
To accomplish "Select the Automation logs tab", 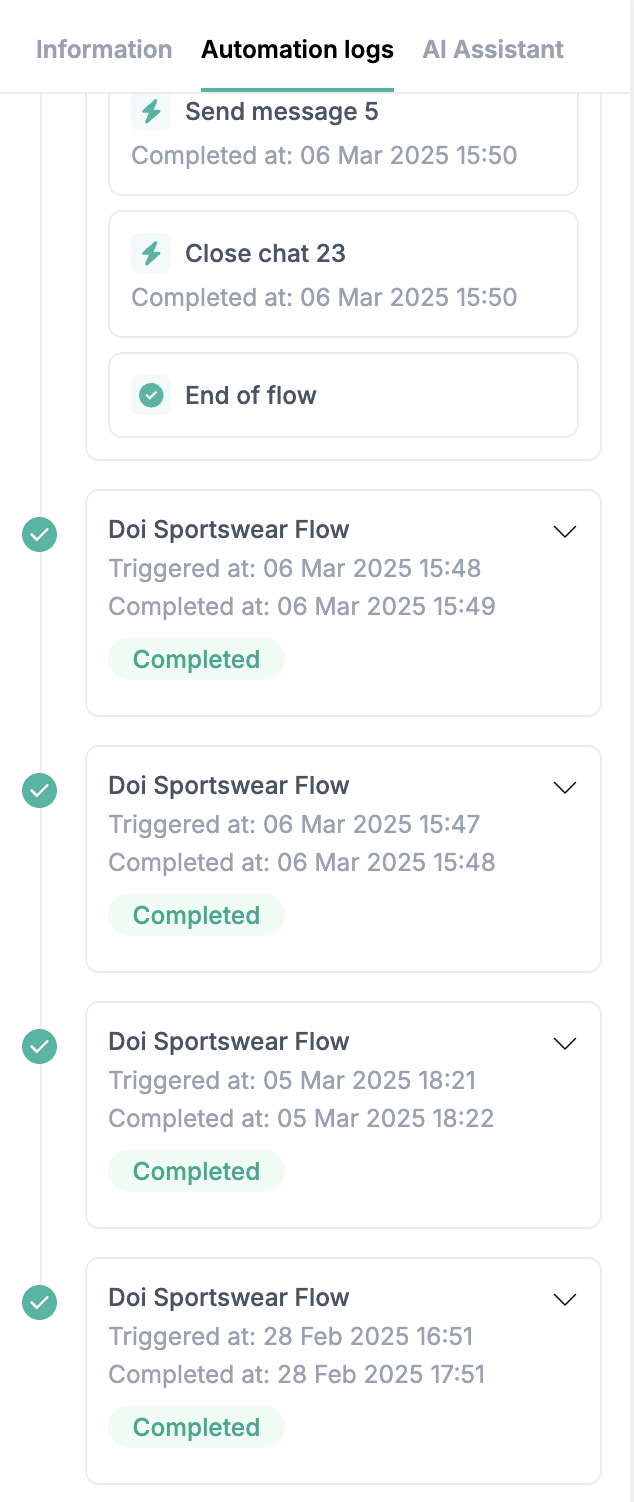I will [x=297, y=49].
